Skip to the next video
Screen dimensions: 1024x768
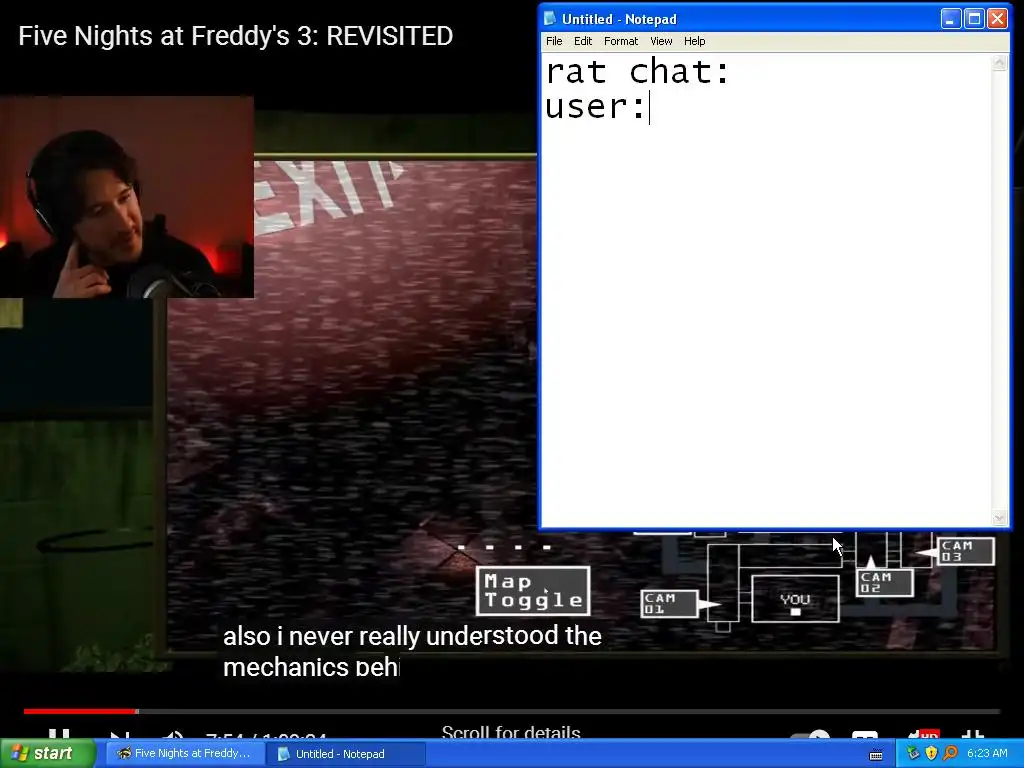click(x=120, y=734)
